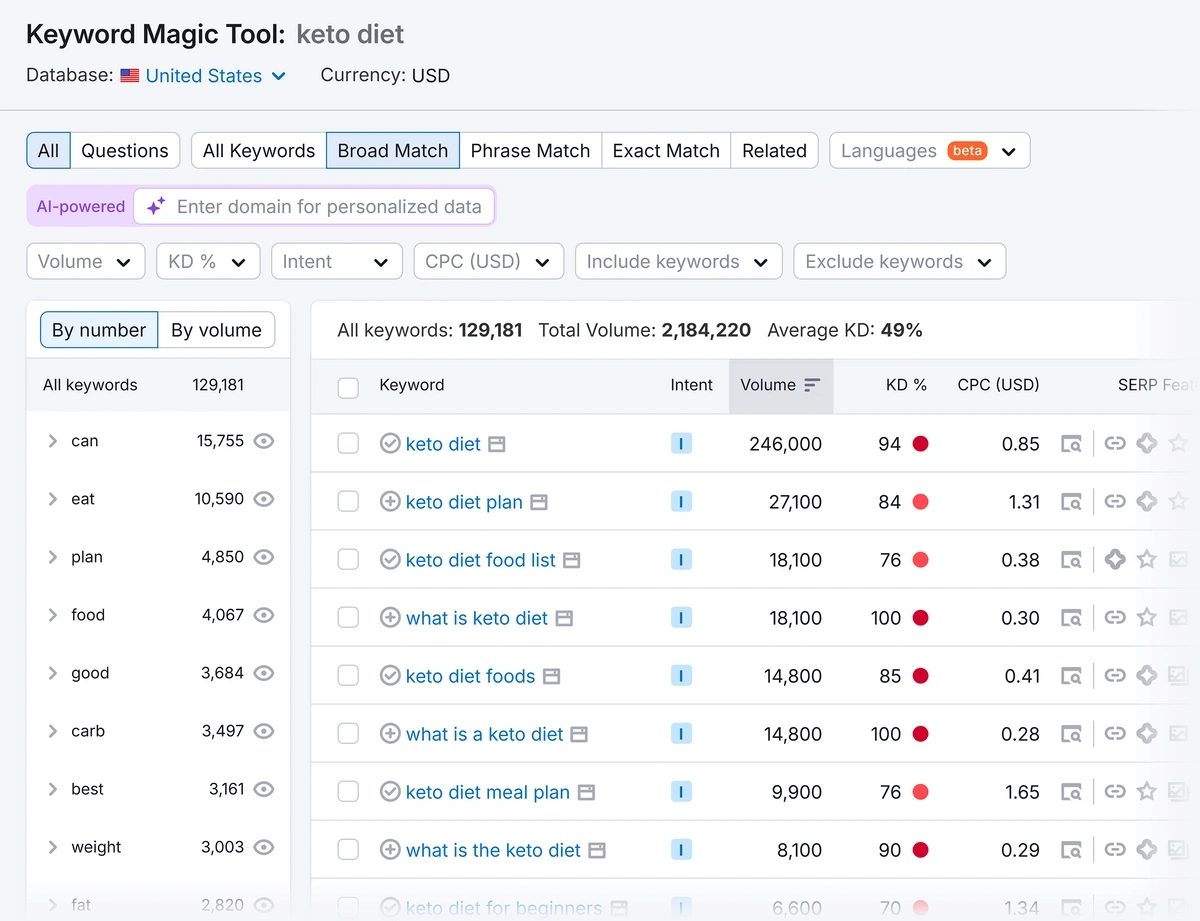The height and width of the screenshot is (921, 1200).
Task: Select all keywords via the header checkbox
Action: pyautogui.click(x=348, y=385)
